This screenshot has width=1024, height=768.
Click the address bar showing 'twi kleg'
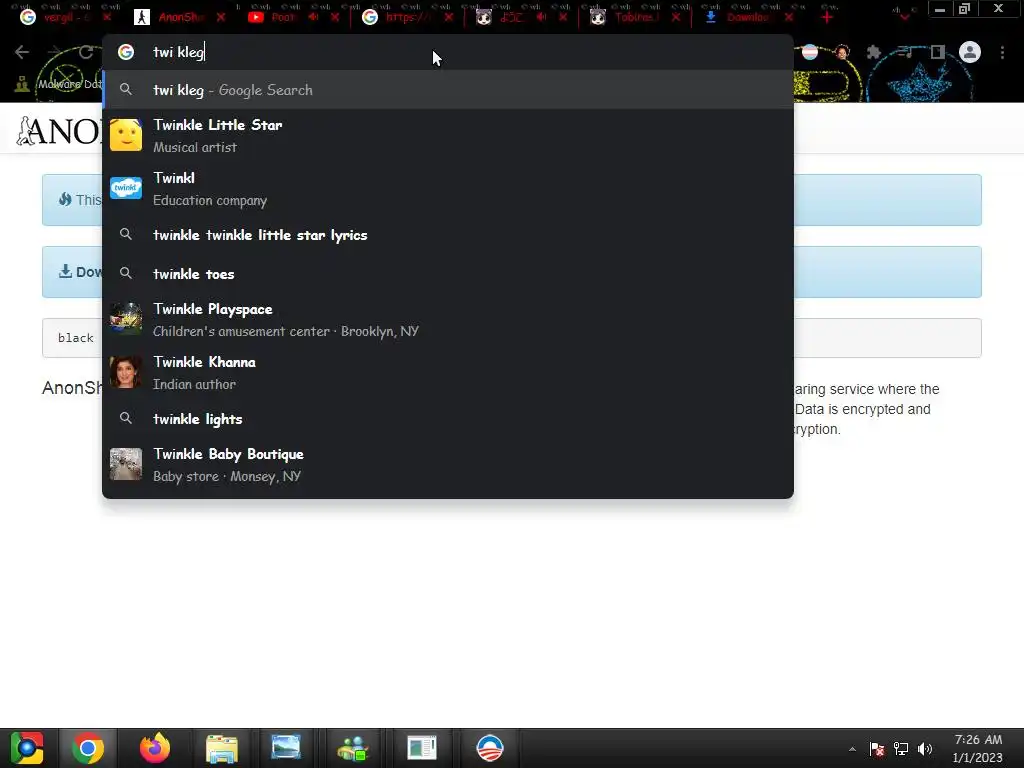(448, 52)
